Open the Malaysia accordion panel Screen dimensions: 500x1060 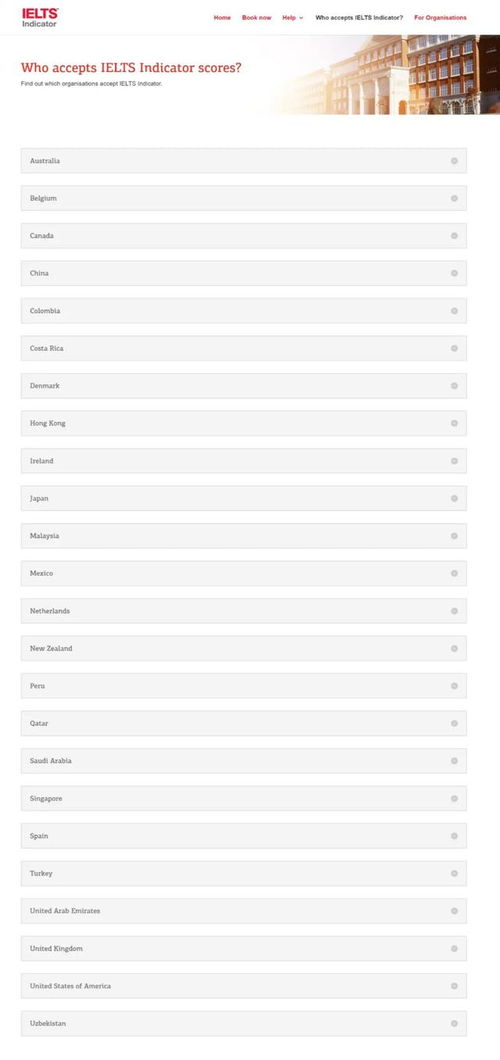244,535
